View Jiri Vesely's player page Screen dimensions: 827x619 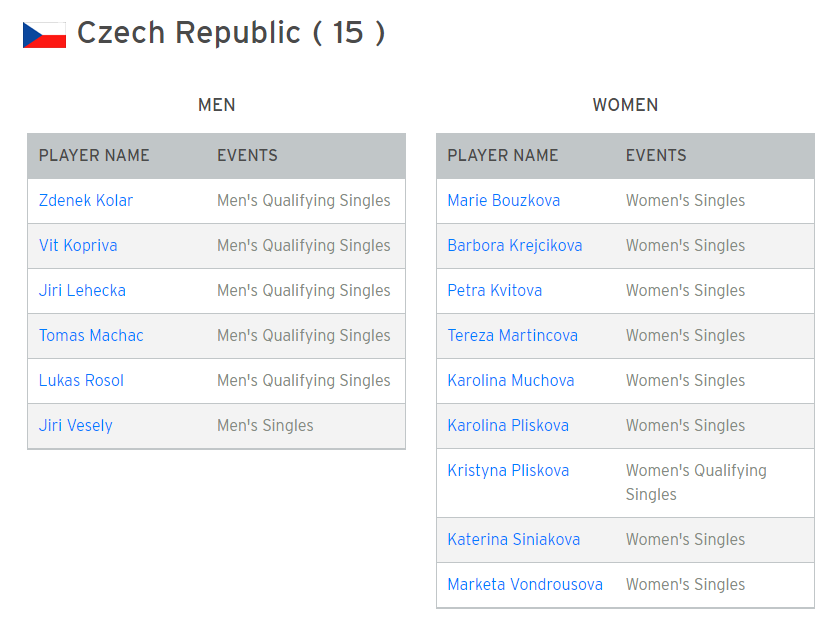click(x=75, y=425)
